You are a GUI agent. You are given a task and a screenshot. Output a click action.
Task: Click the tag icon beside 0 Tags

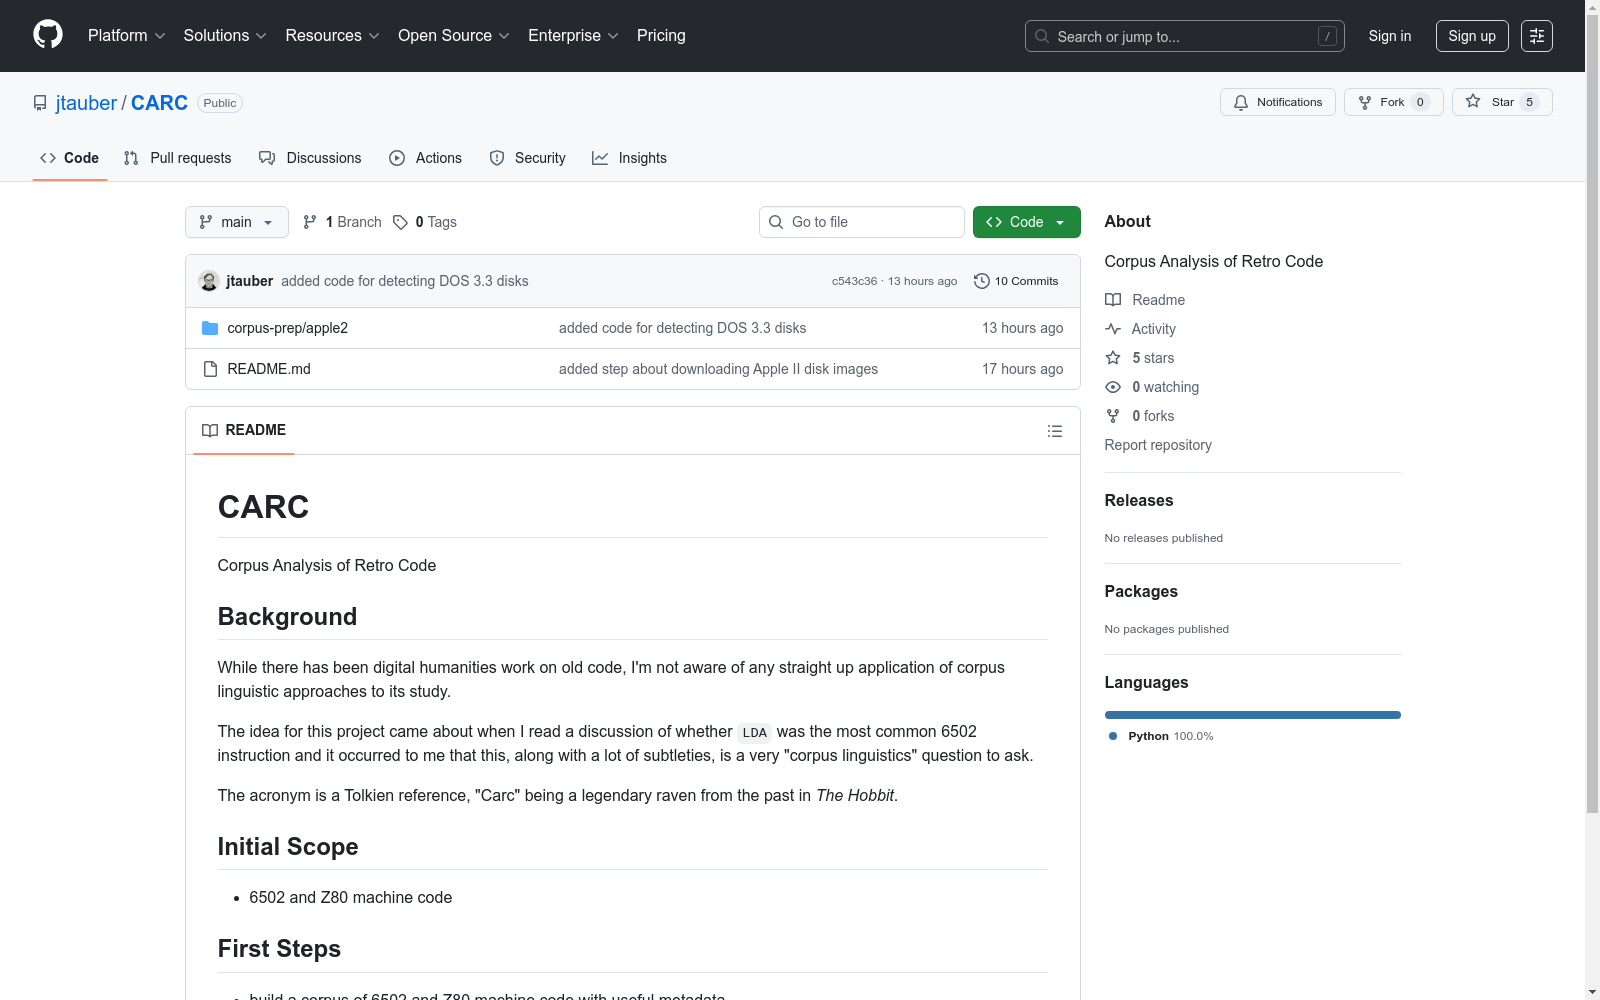tap(400, 222)
